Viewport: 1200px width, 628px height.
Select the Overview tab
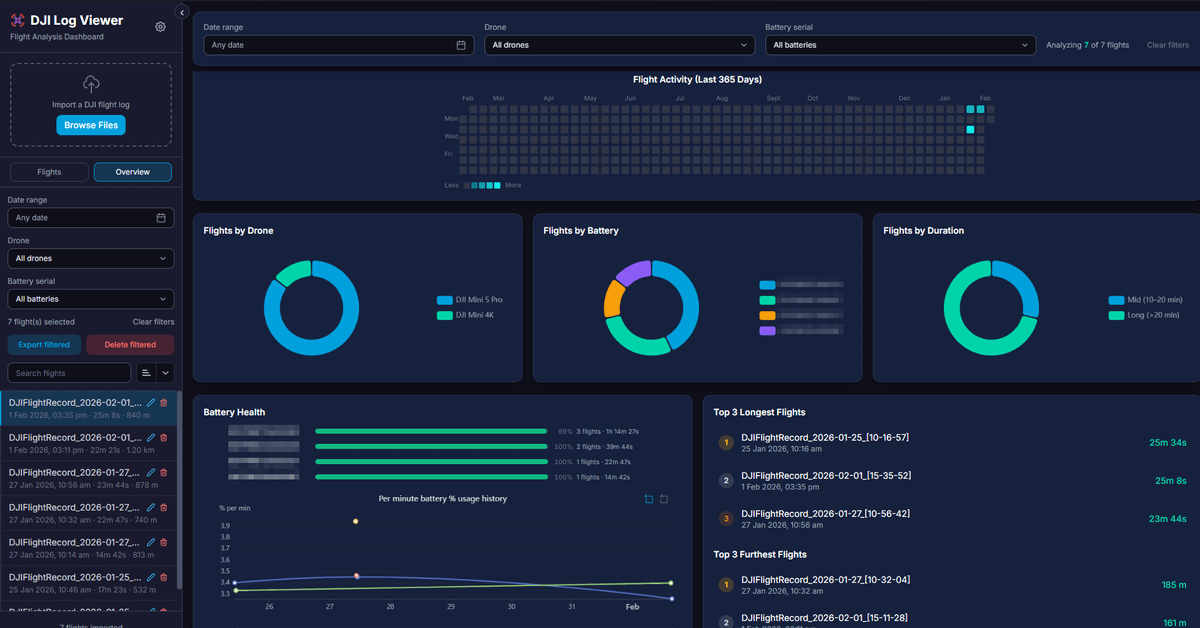coord(132,172)
